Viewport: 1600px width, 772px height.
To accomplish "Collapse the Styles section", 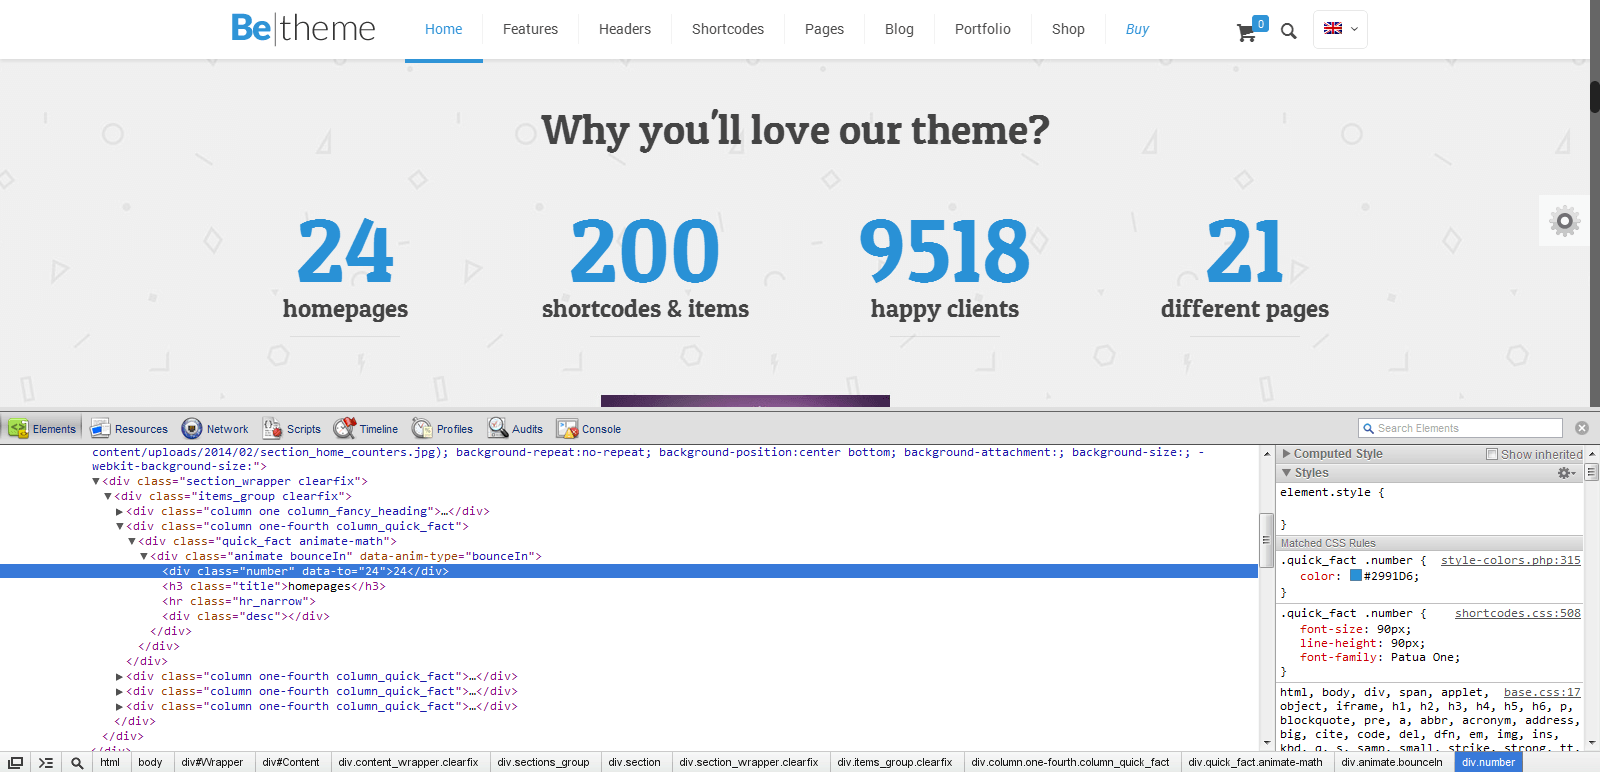I will pos(1287,473).
